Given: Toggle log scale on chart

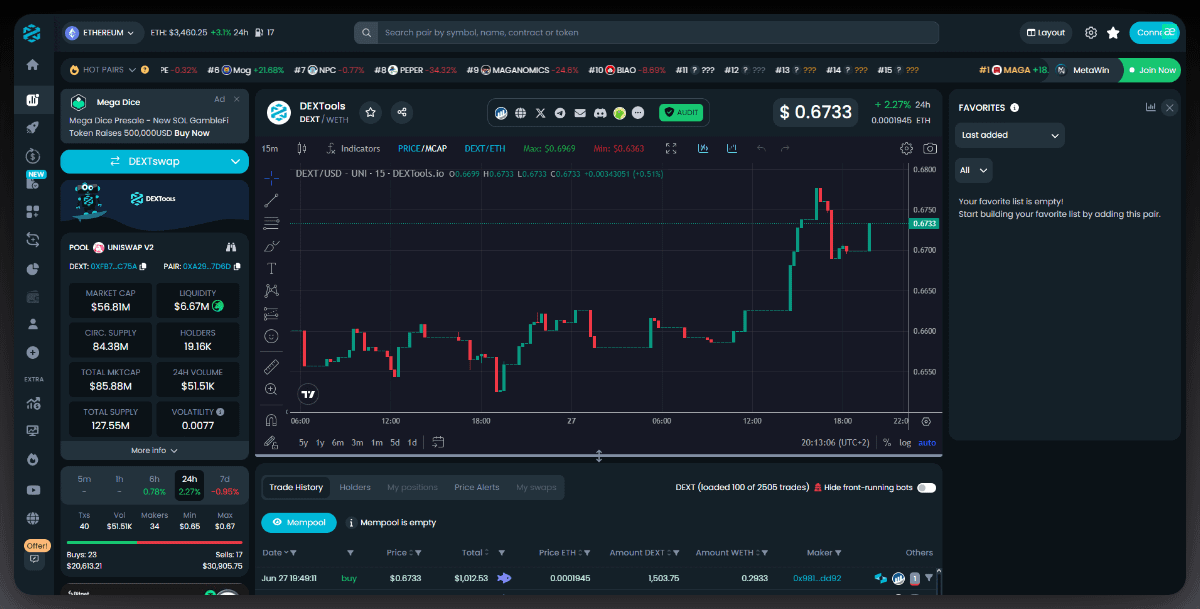Looking at the screenshot, I should click(x=905, y=442).
